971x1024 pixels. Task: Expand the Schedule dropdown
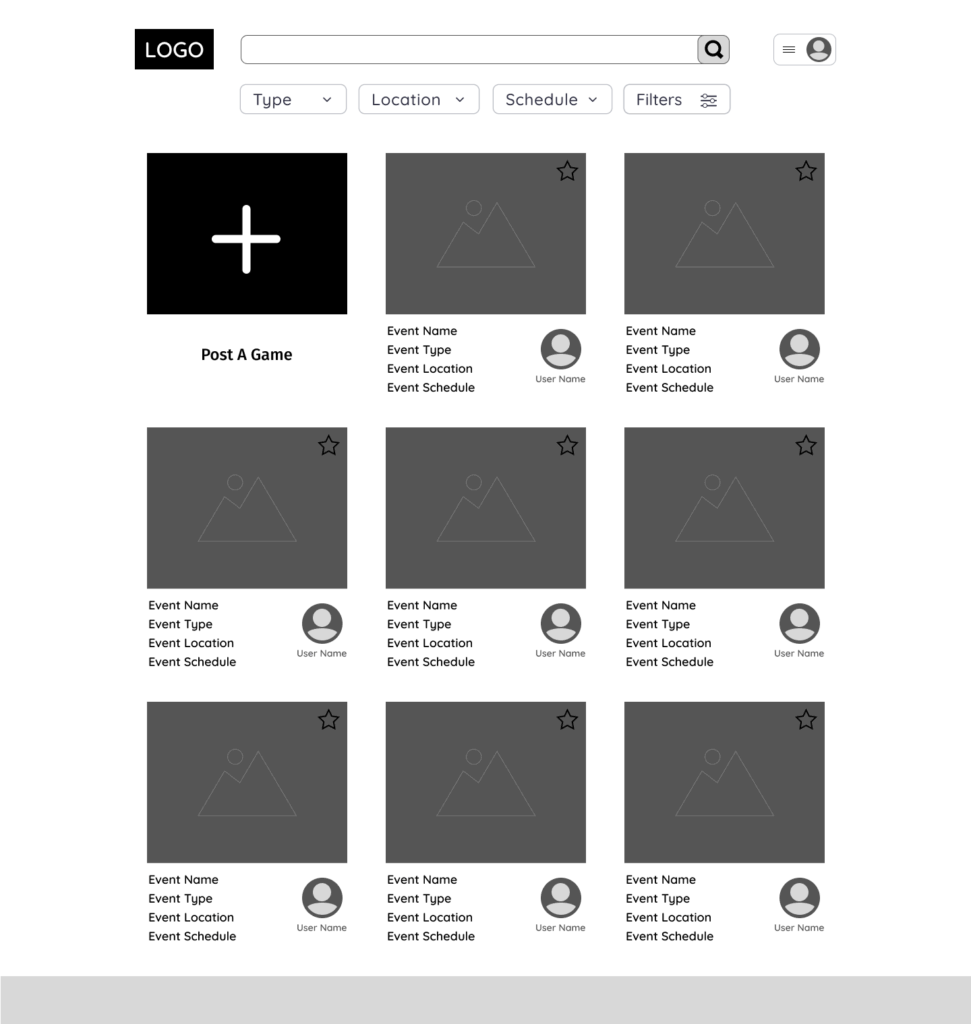[552, 99]
